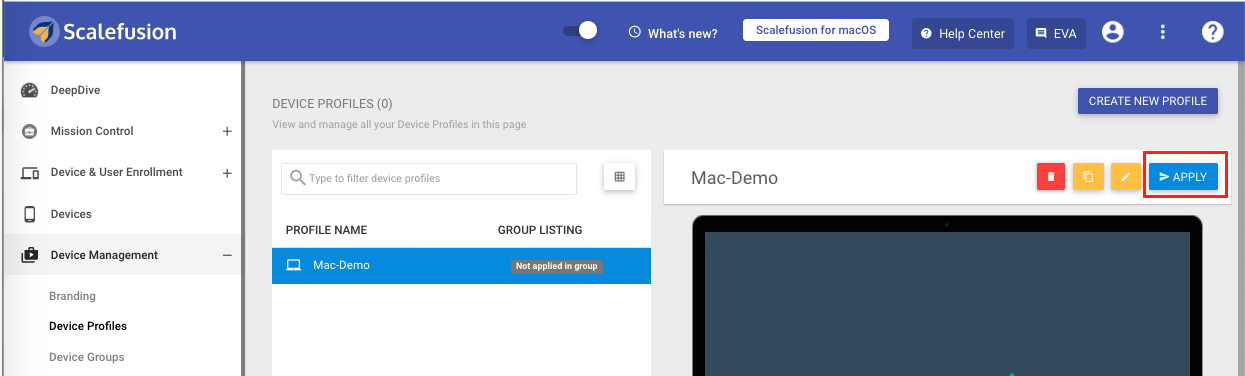Click CREATE NEW PROFILE button

point(1148,101)
